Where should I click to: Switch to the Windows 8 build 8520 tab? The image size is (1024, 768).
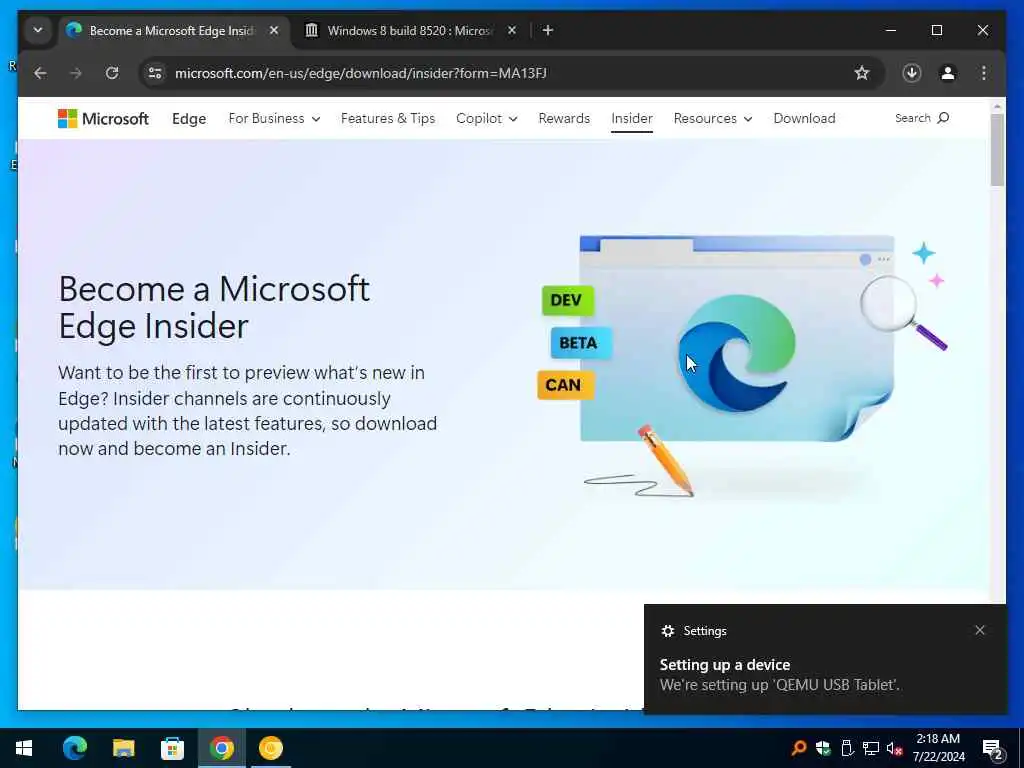click(408, 31)
